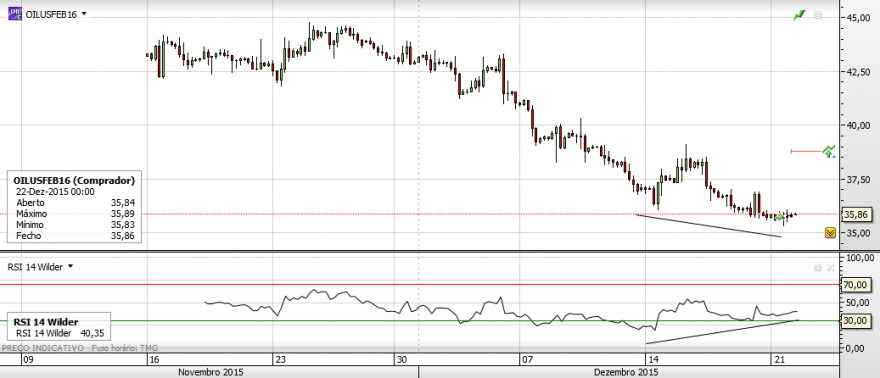Close the RSI 14 Wilder panel
The height and width of the screenshot is (378, 880).
pyautogui.click(x=831, y=268)
